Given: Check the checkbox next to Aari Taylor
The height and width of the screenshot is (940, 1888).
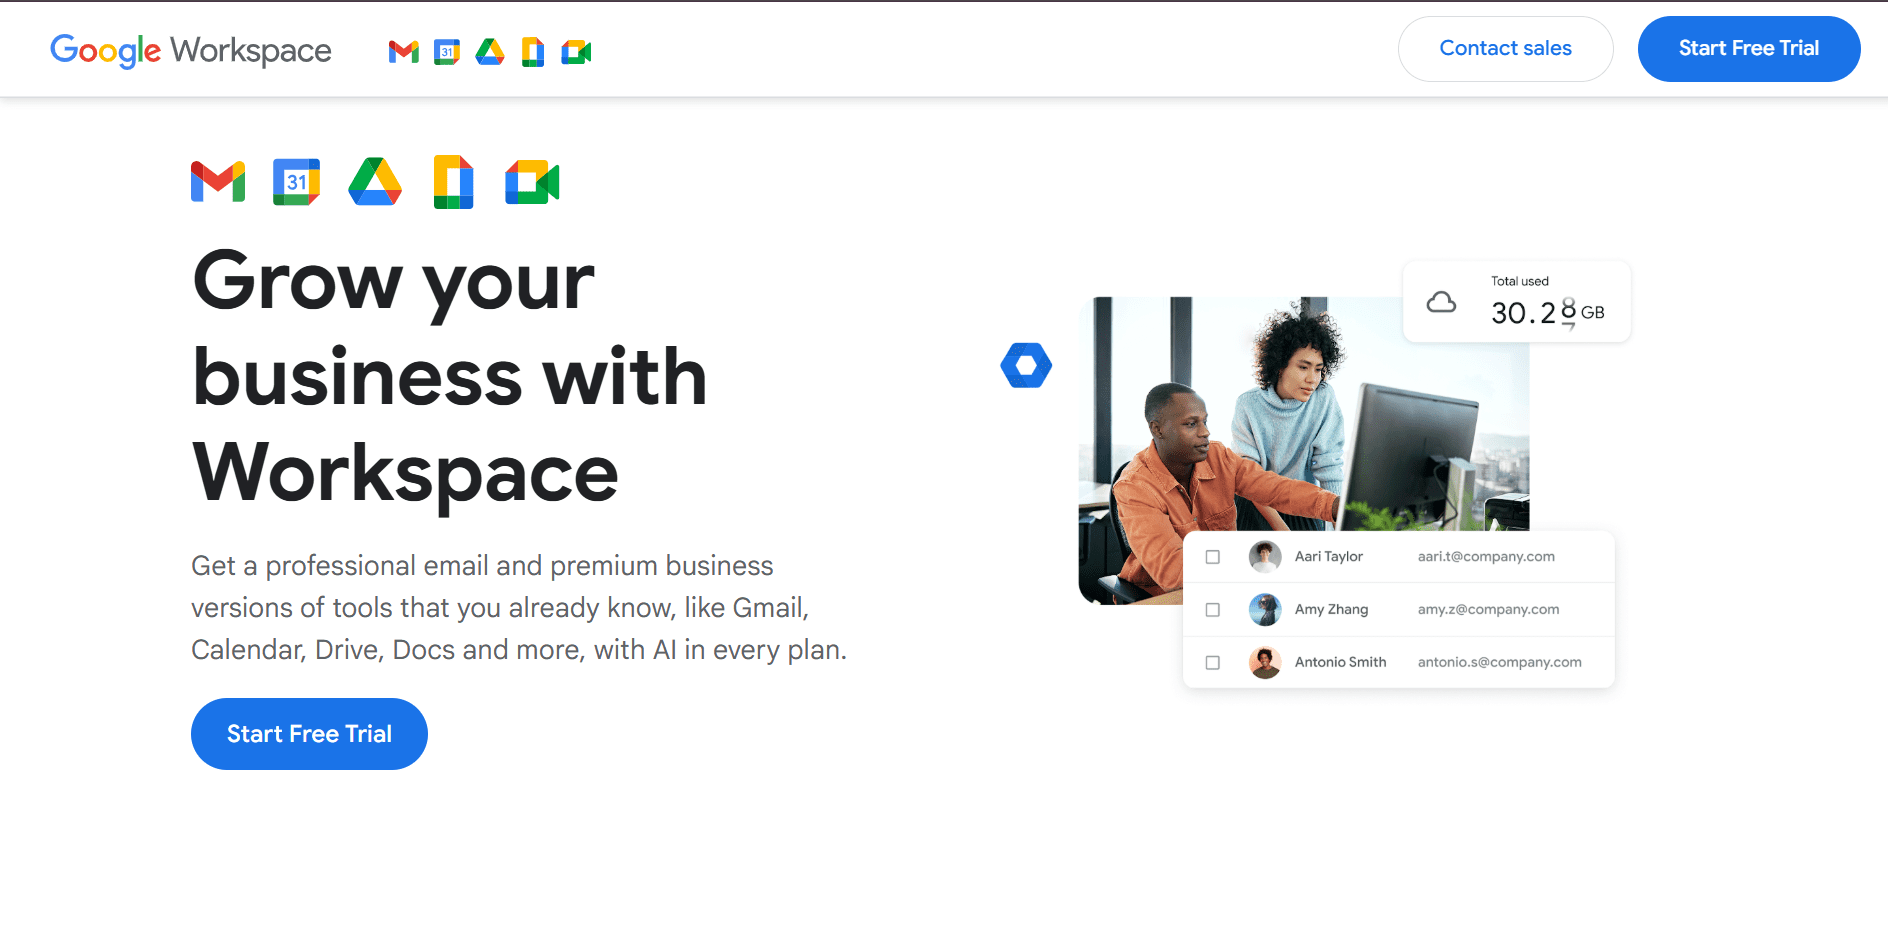Looking at the screenshot, I should (x=1213, y=557).
